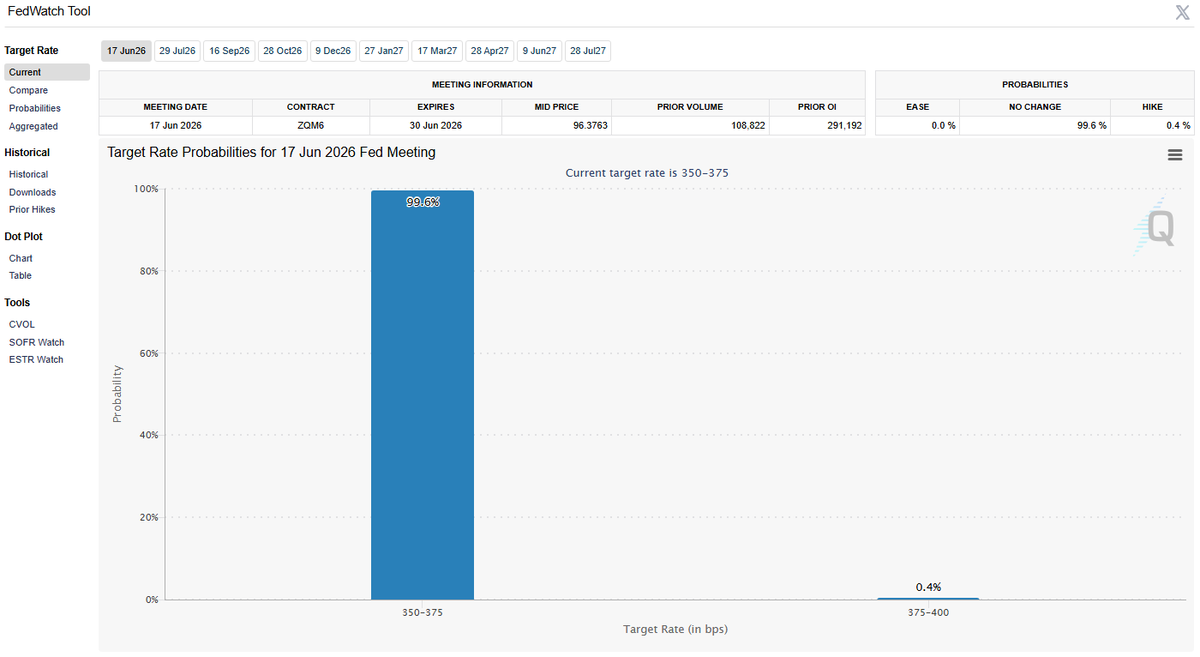
Task: Click the 30 Jun 2026 expiry cell
Action: point(436,125)
